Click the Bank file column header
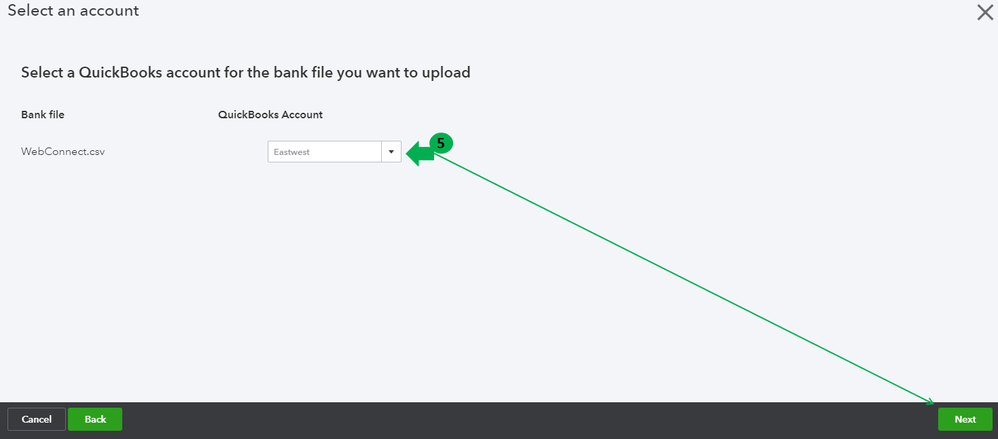998x439 pixels. point(42,115)
